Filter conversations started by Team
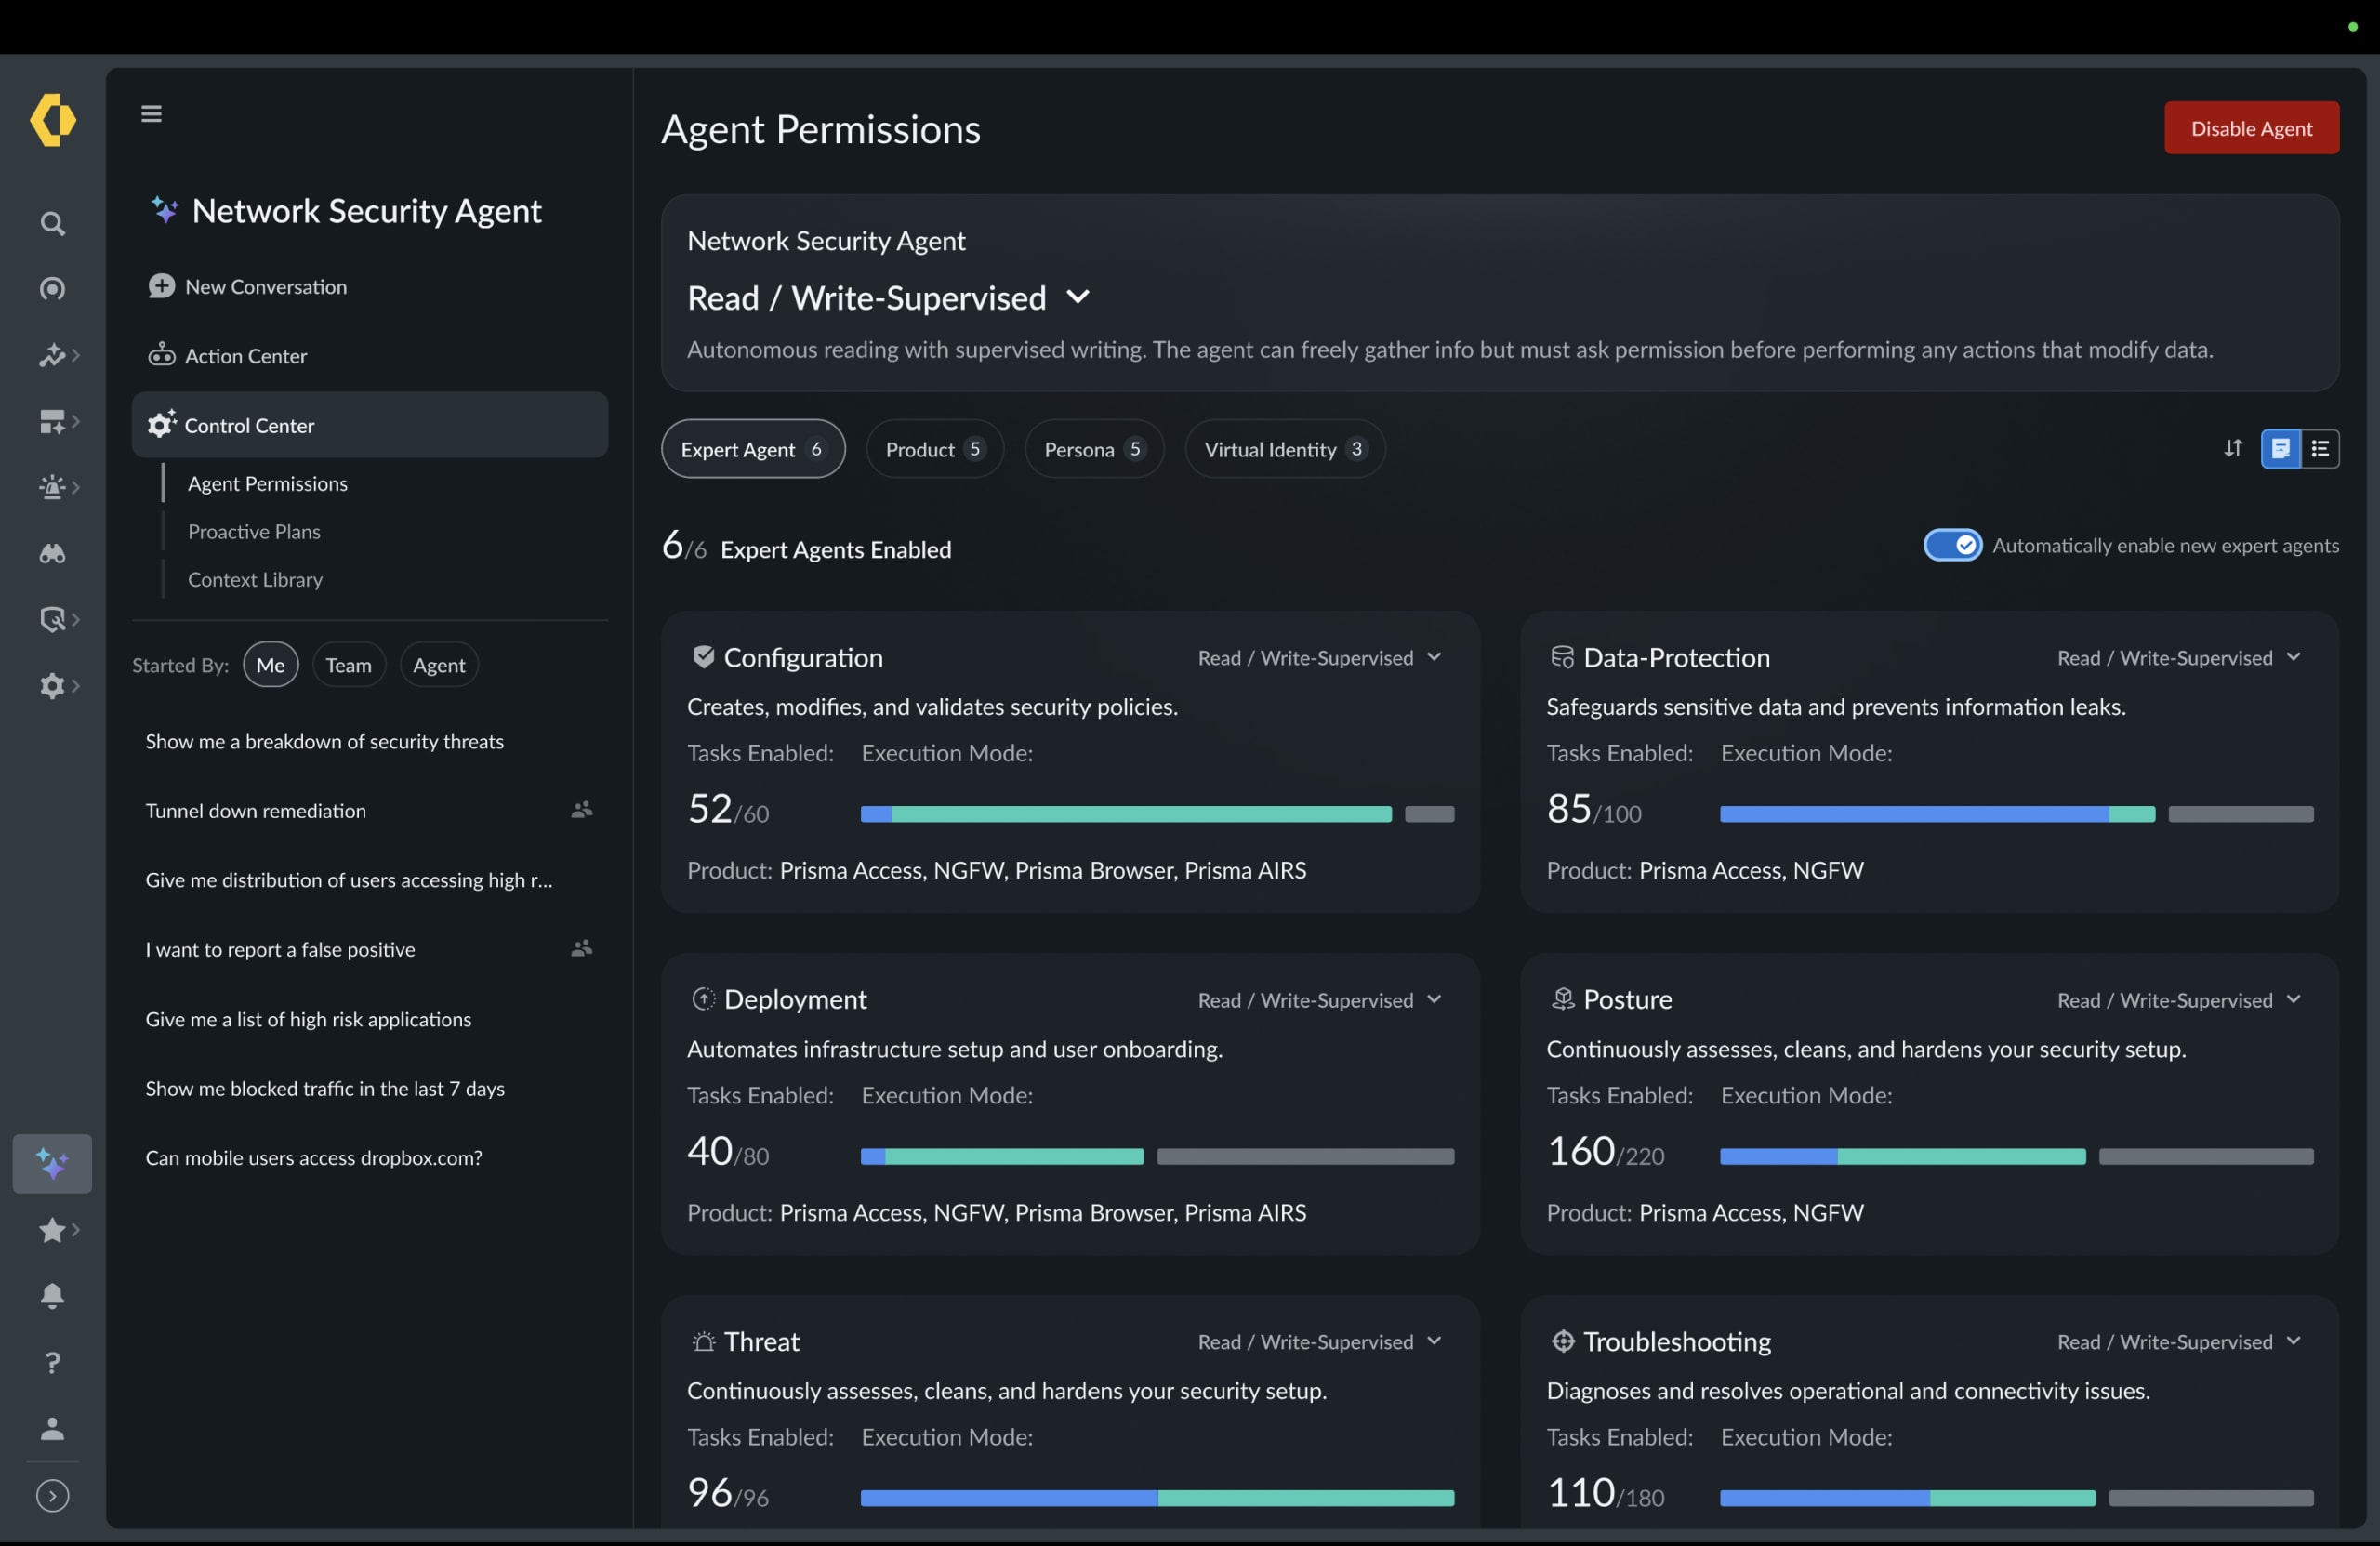The image size is (2380, 1546). point(348,665)
